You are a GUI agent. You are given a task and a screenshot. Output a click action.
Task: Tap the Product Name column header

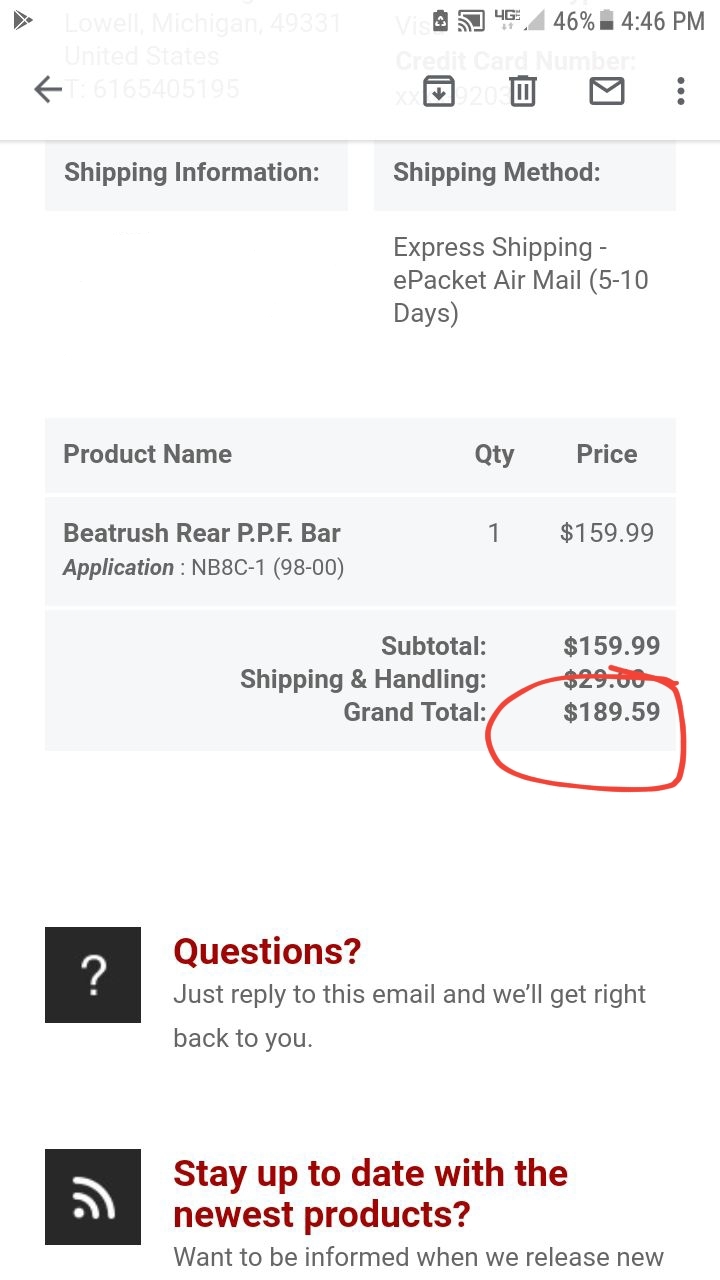(x=148, y=454)
